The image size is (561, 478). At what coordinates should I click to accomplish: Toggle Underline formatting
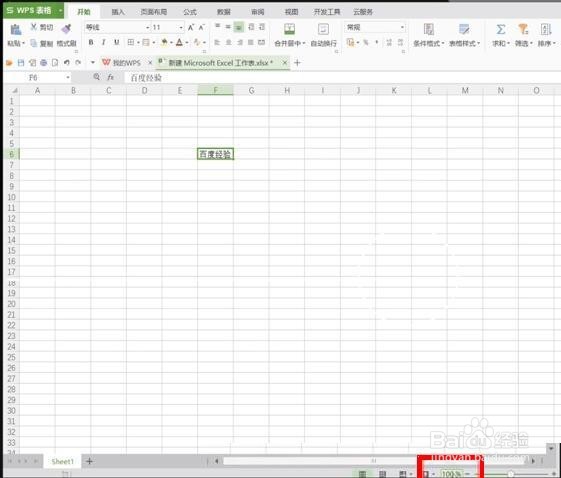[x=116, y=42]
